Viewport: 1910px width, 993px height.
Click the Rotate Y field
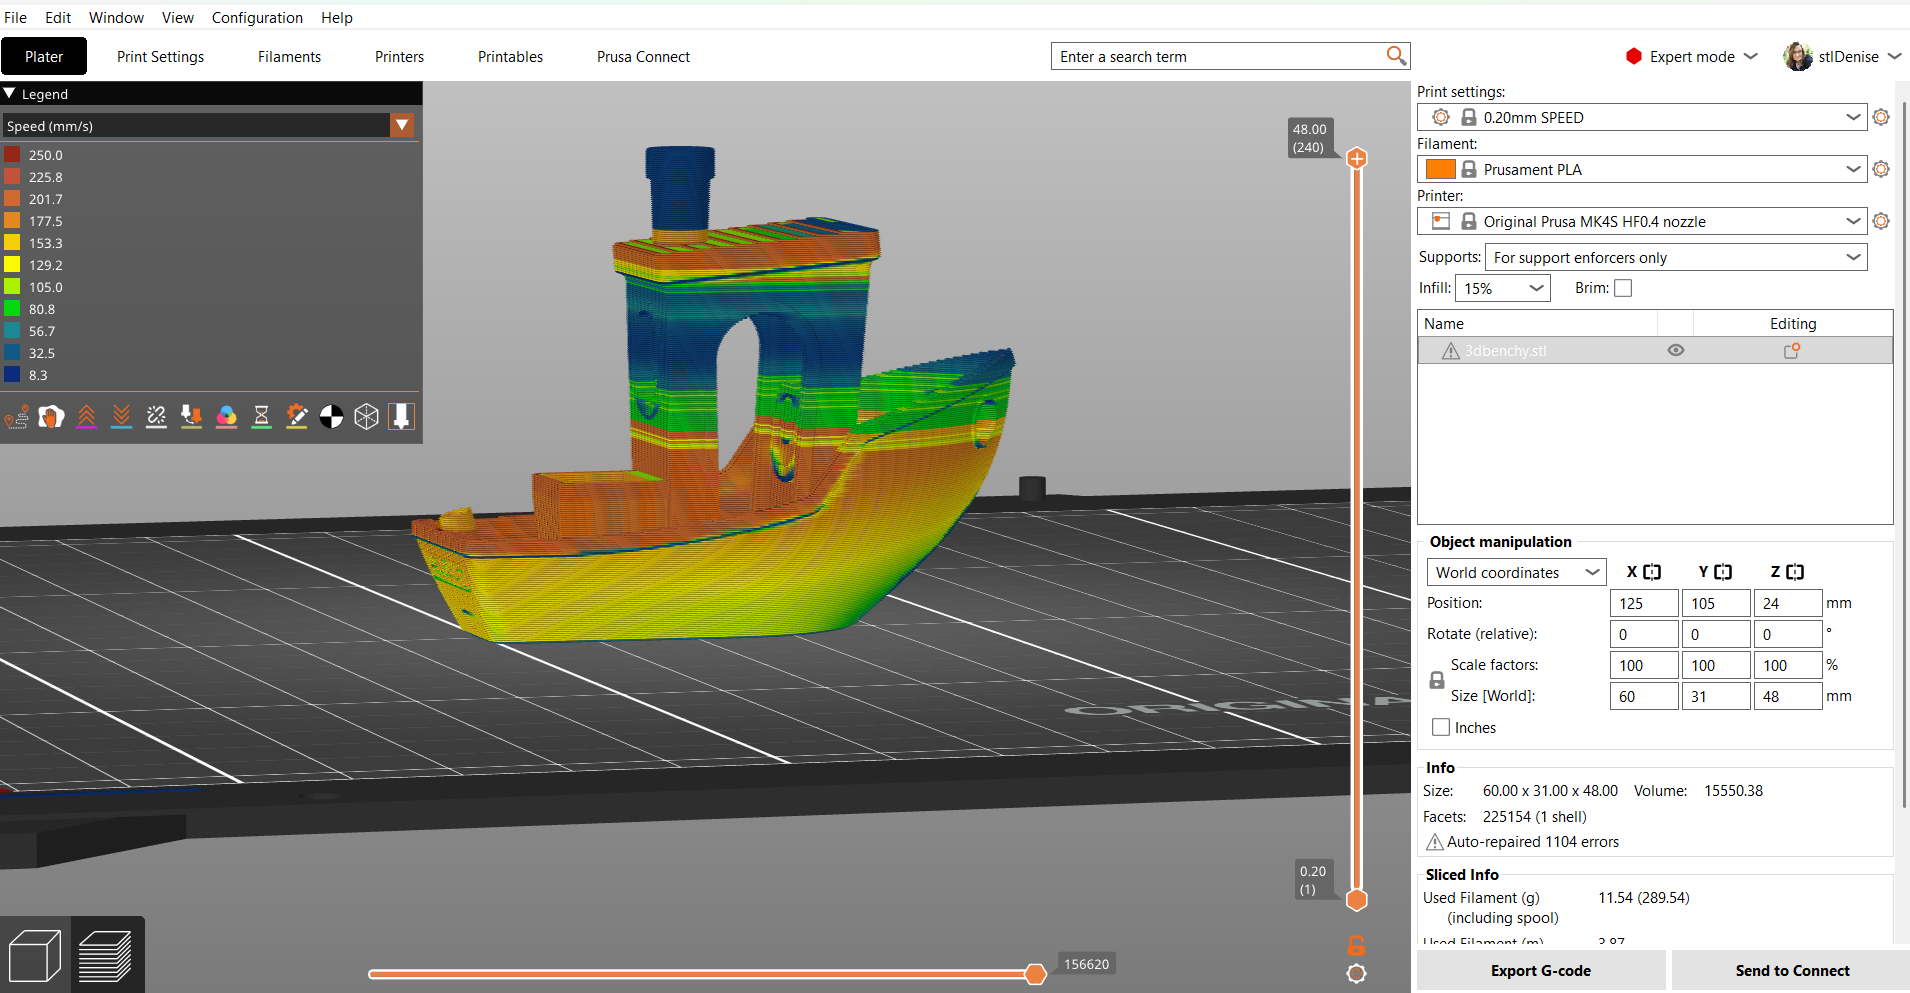pos(1716,634)
